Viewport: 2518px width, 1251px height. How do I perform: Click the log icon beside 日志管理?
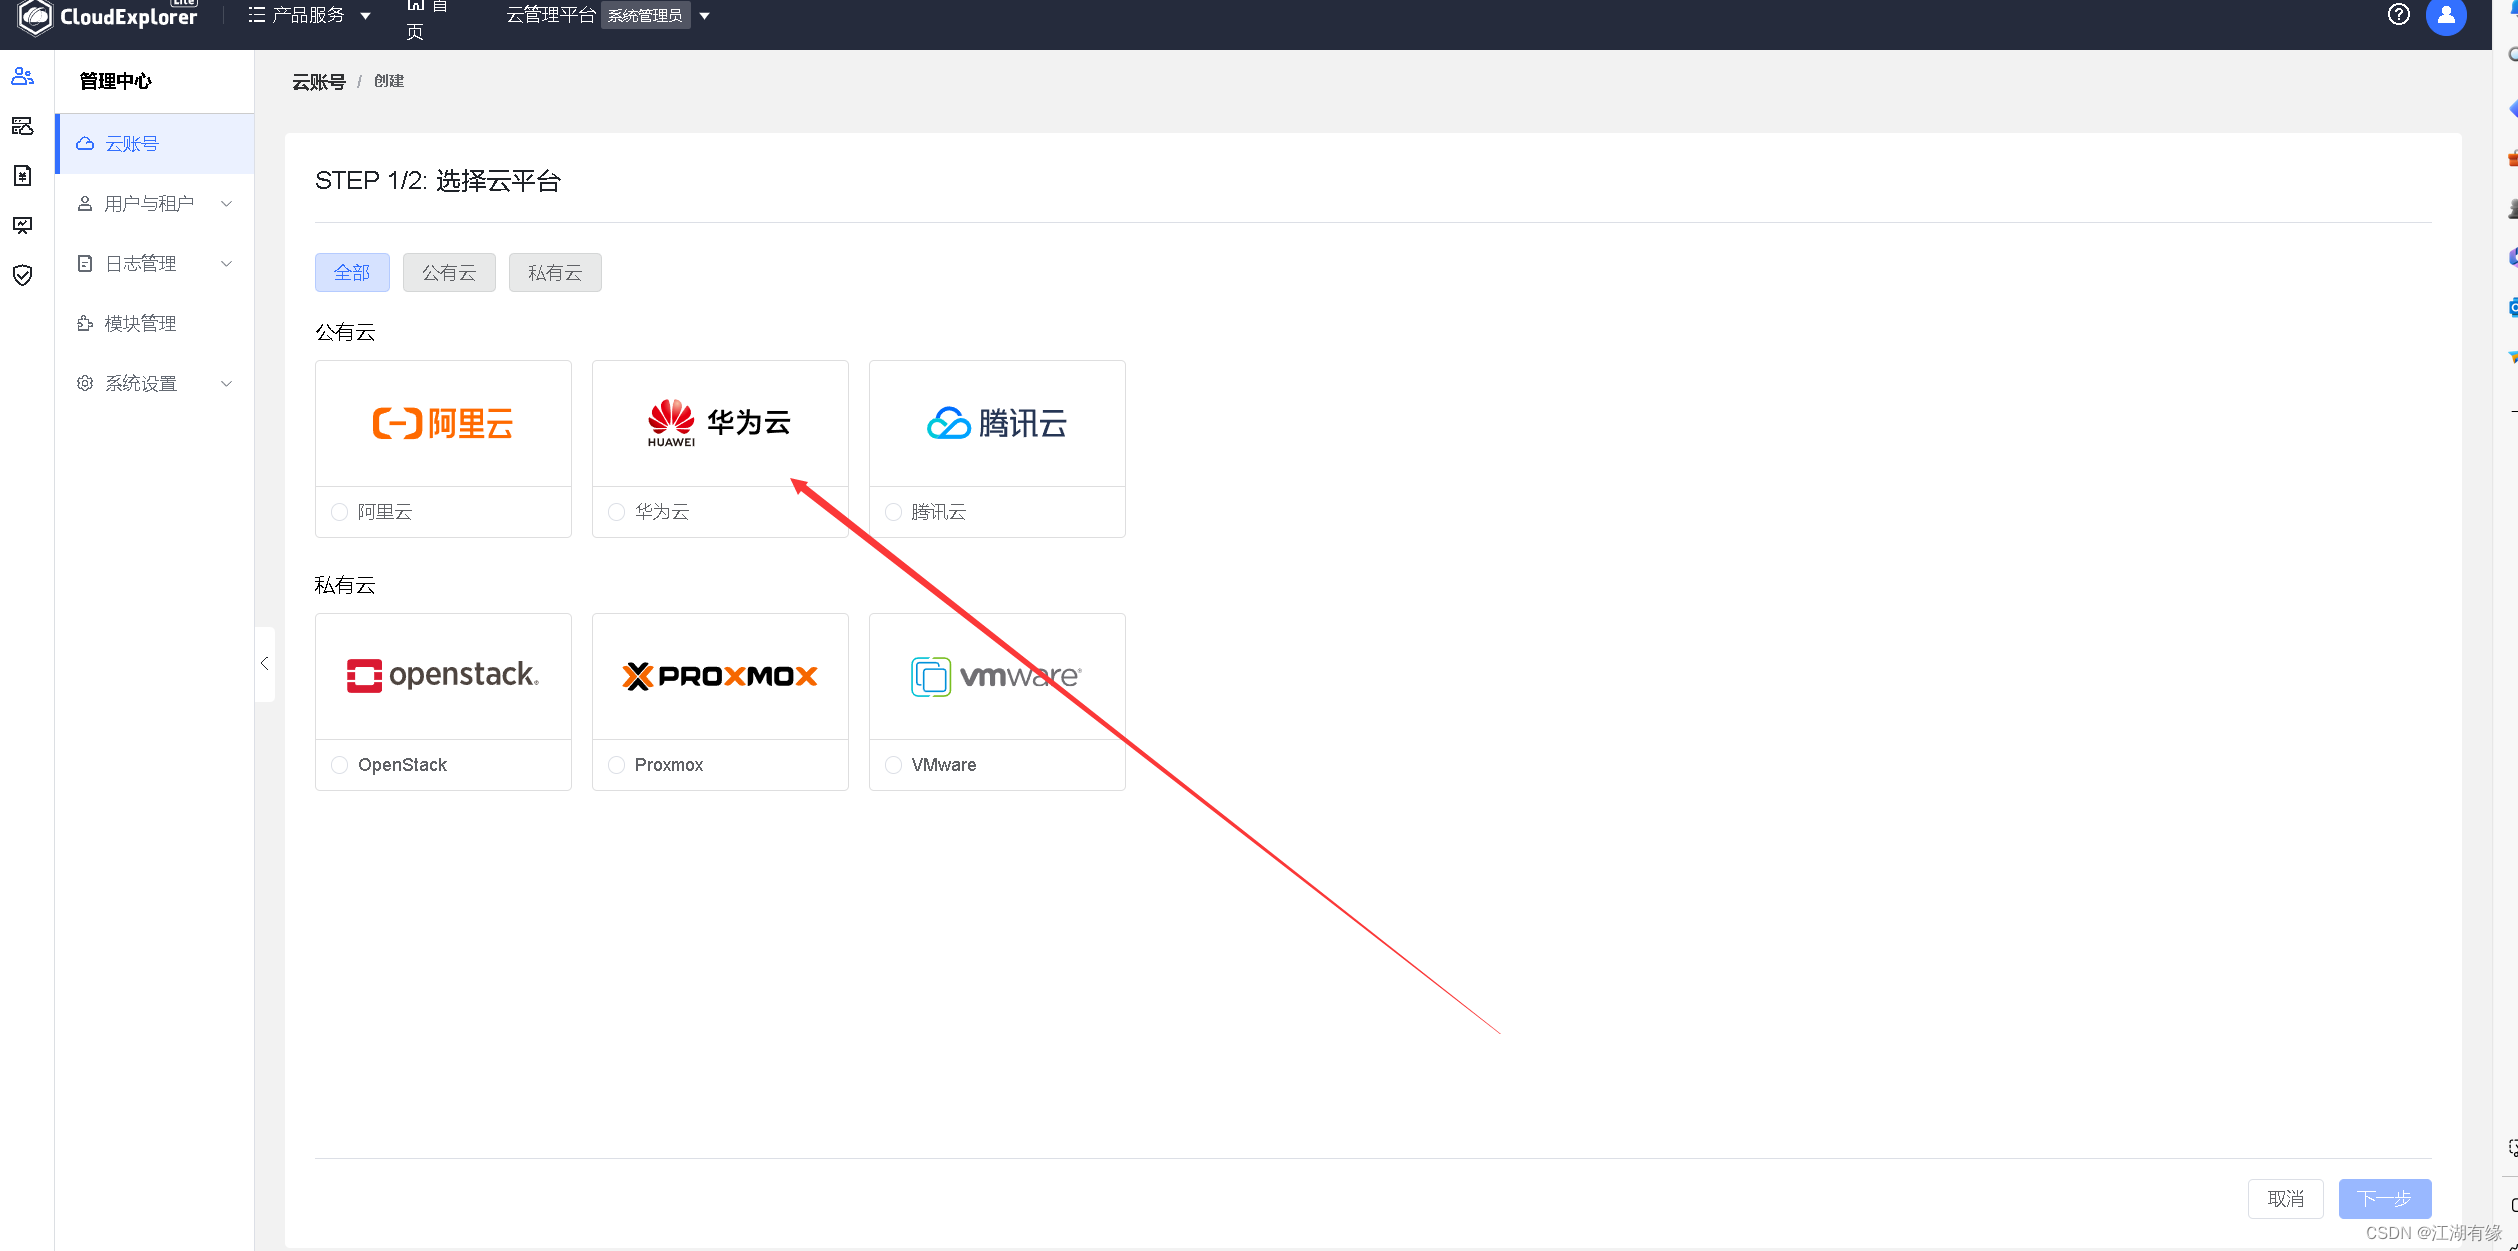[x=85, y=264]
